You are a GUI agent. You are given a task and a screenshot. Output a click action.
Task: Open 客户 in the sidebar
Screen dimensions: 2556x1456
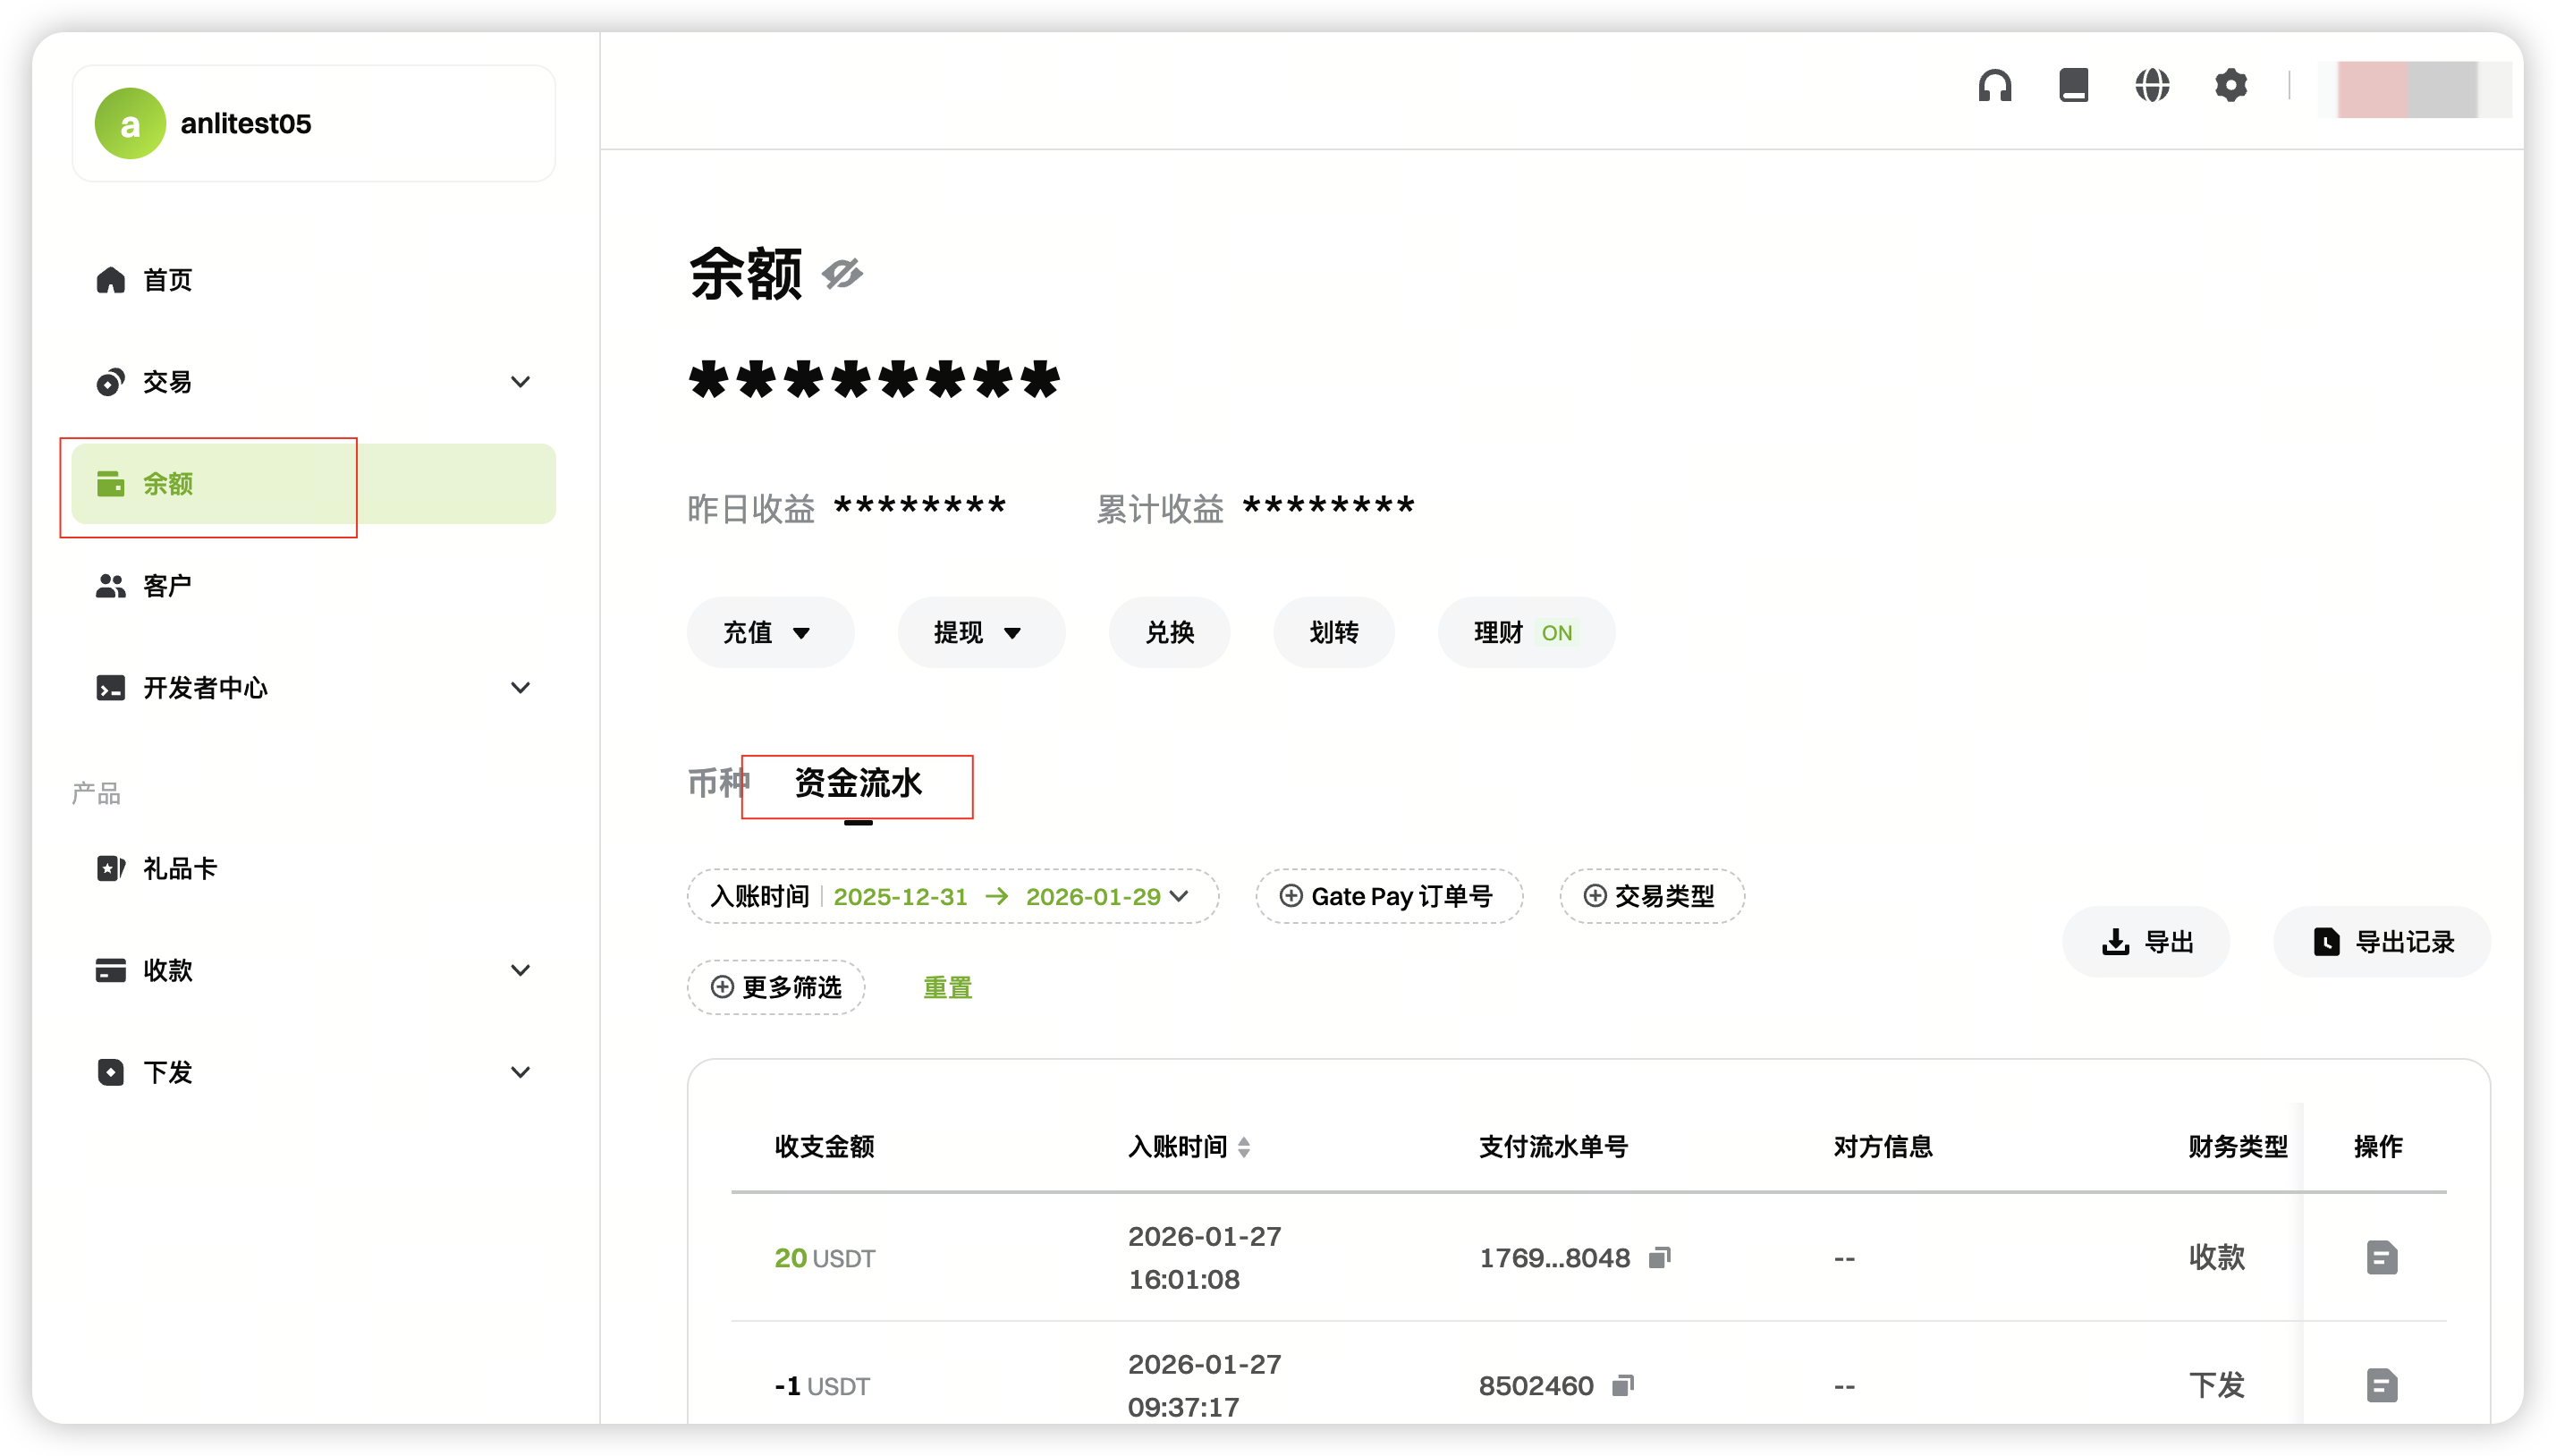pos(167,585)
